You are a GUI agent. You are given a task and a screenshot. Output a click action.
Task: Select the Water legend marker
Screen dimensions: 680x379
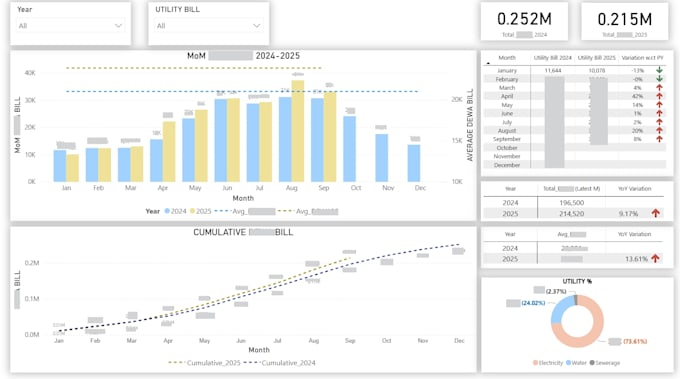(x=568, y=363)
